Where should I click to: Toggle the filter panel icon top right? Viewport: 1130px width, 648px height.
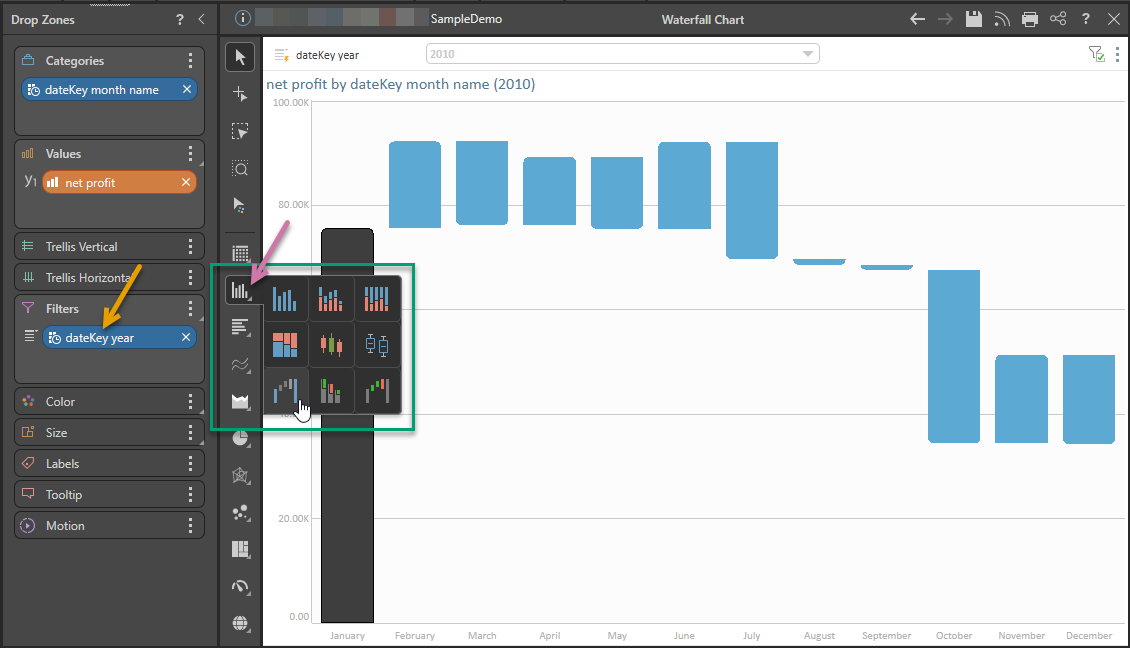[1096, 54]
